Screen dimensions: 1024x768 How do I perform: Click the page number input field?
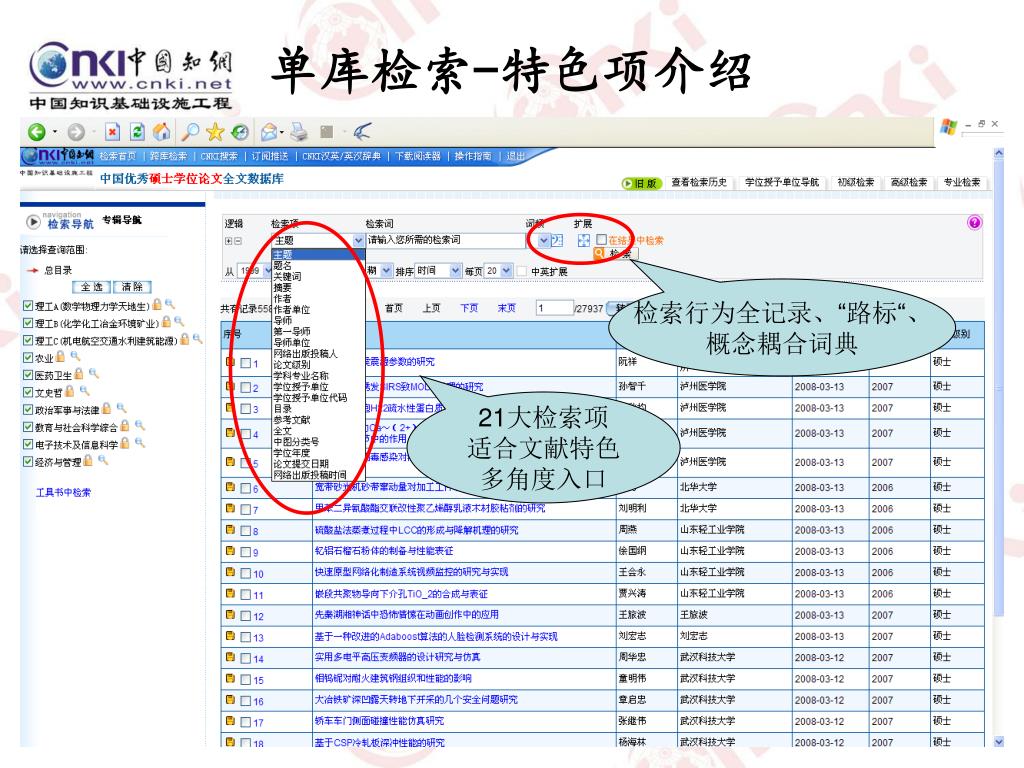click(x=554, y=308)
